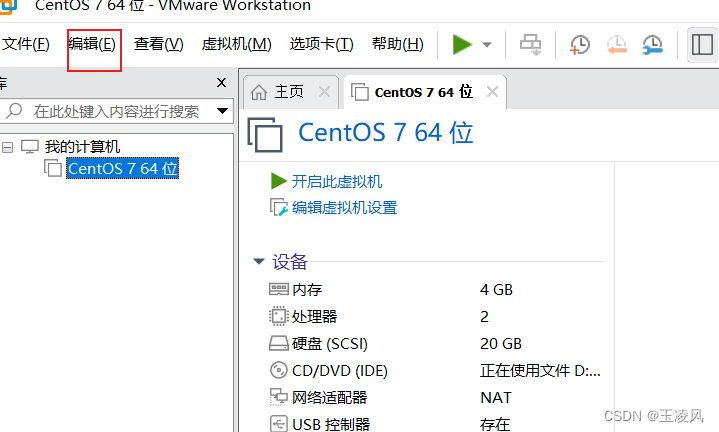The width and height of the screenshot is (719, 432).
Task: Click the 存在 USB controller value
Action: tap(495, 424)
